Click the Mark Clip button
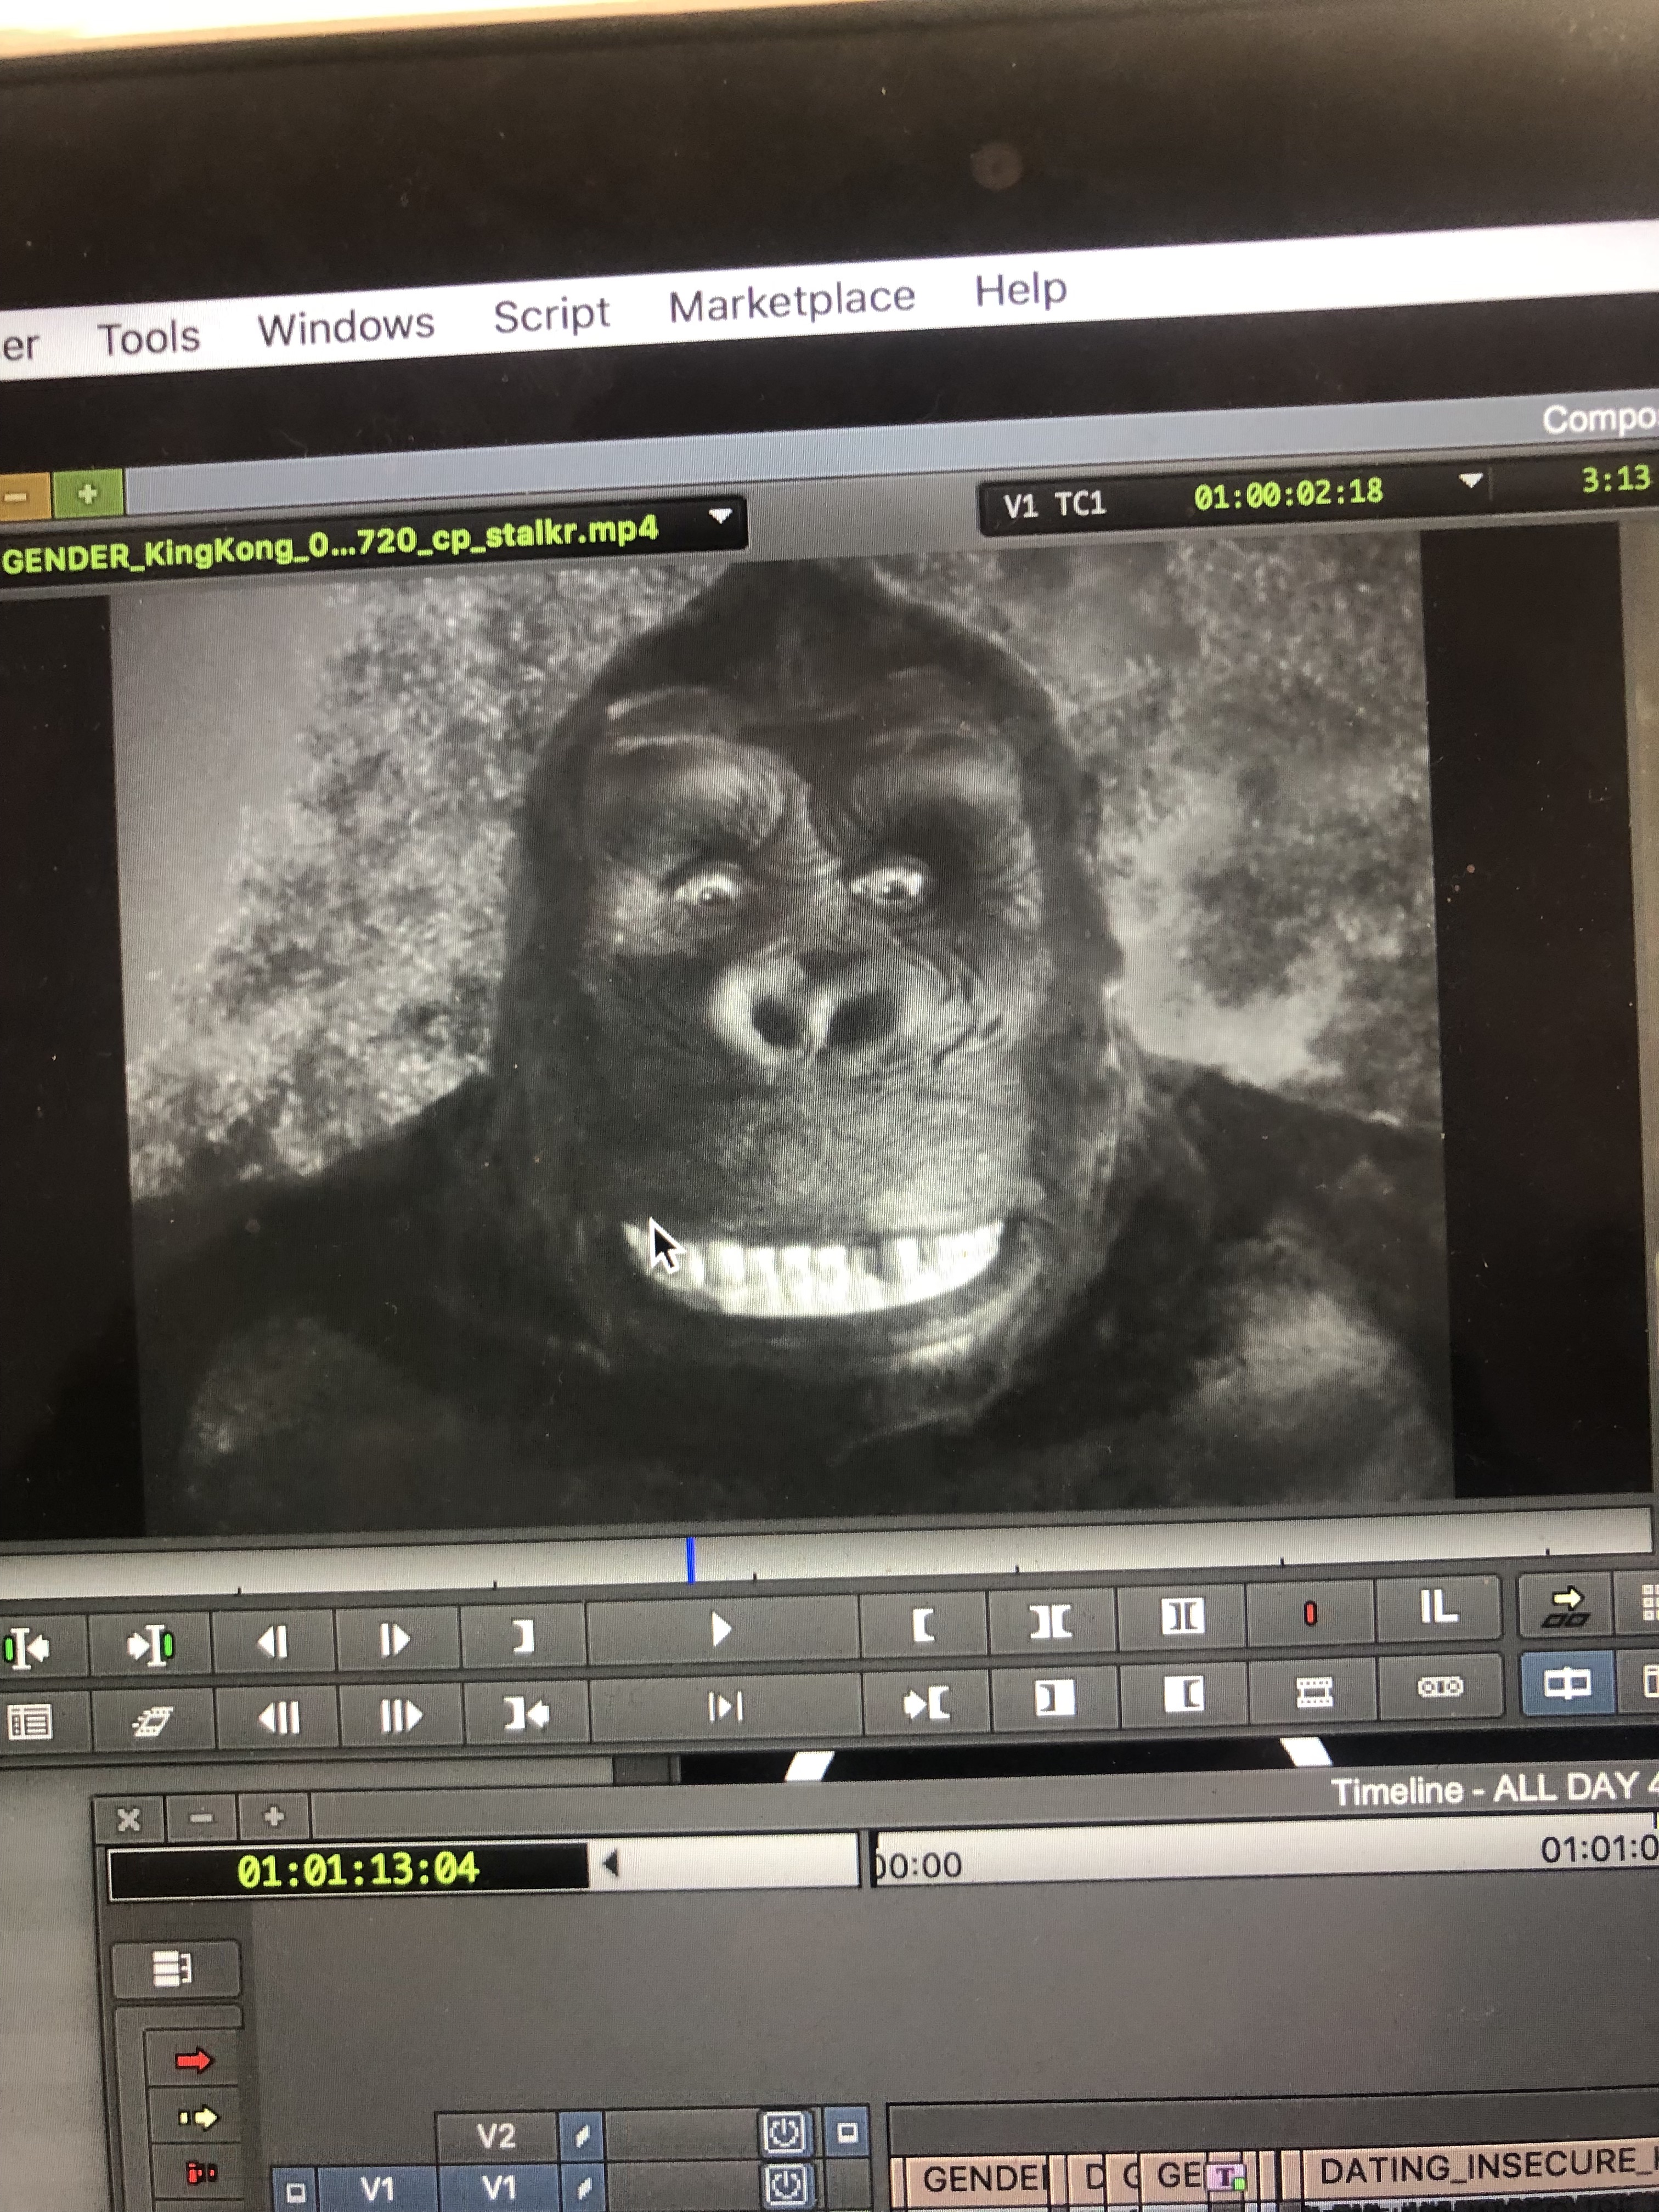1659x2212 pixels. click(x=1051, y=1621)
